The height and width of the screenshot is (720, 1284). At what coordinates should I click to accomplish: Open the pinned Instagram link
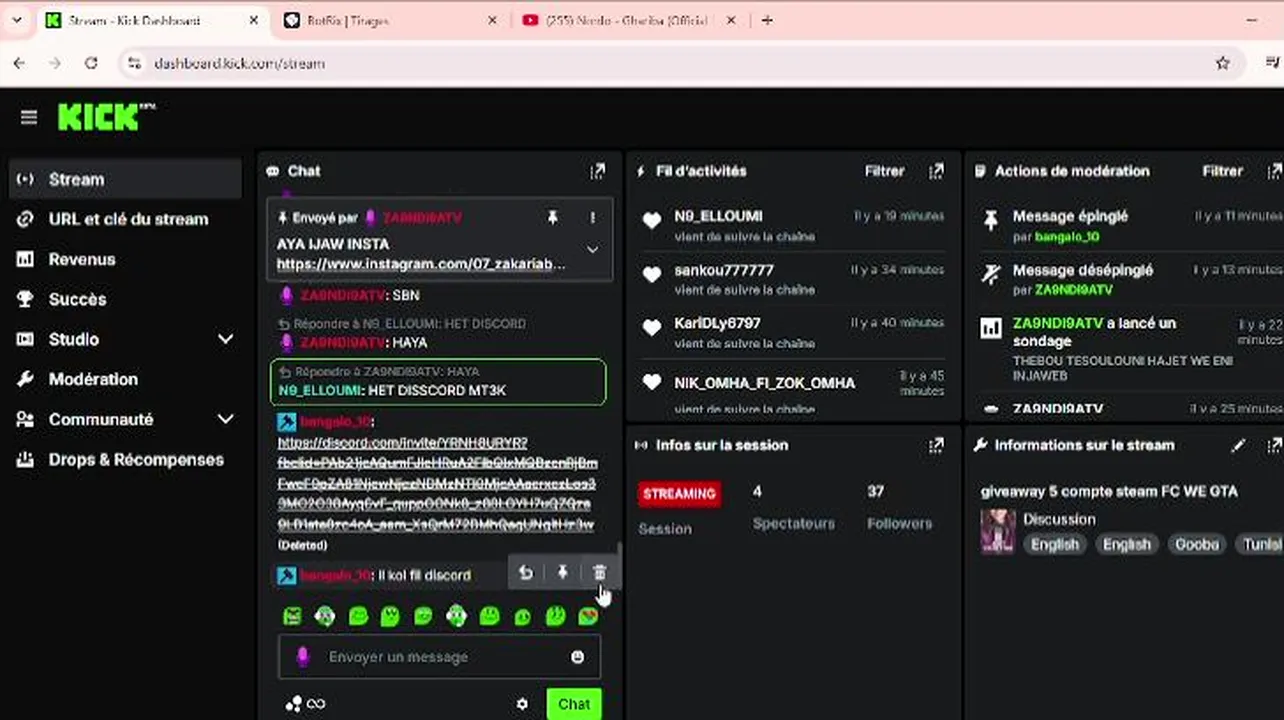421,264
